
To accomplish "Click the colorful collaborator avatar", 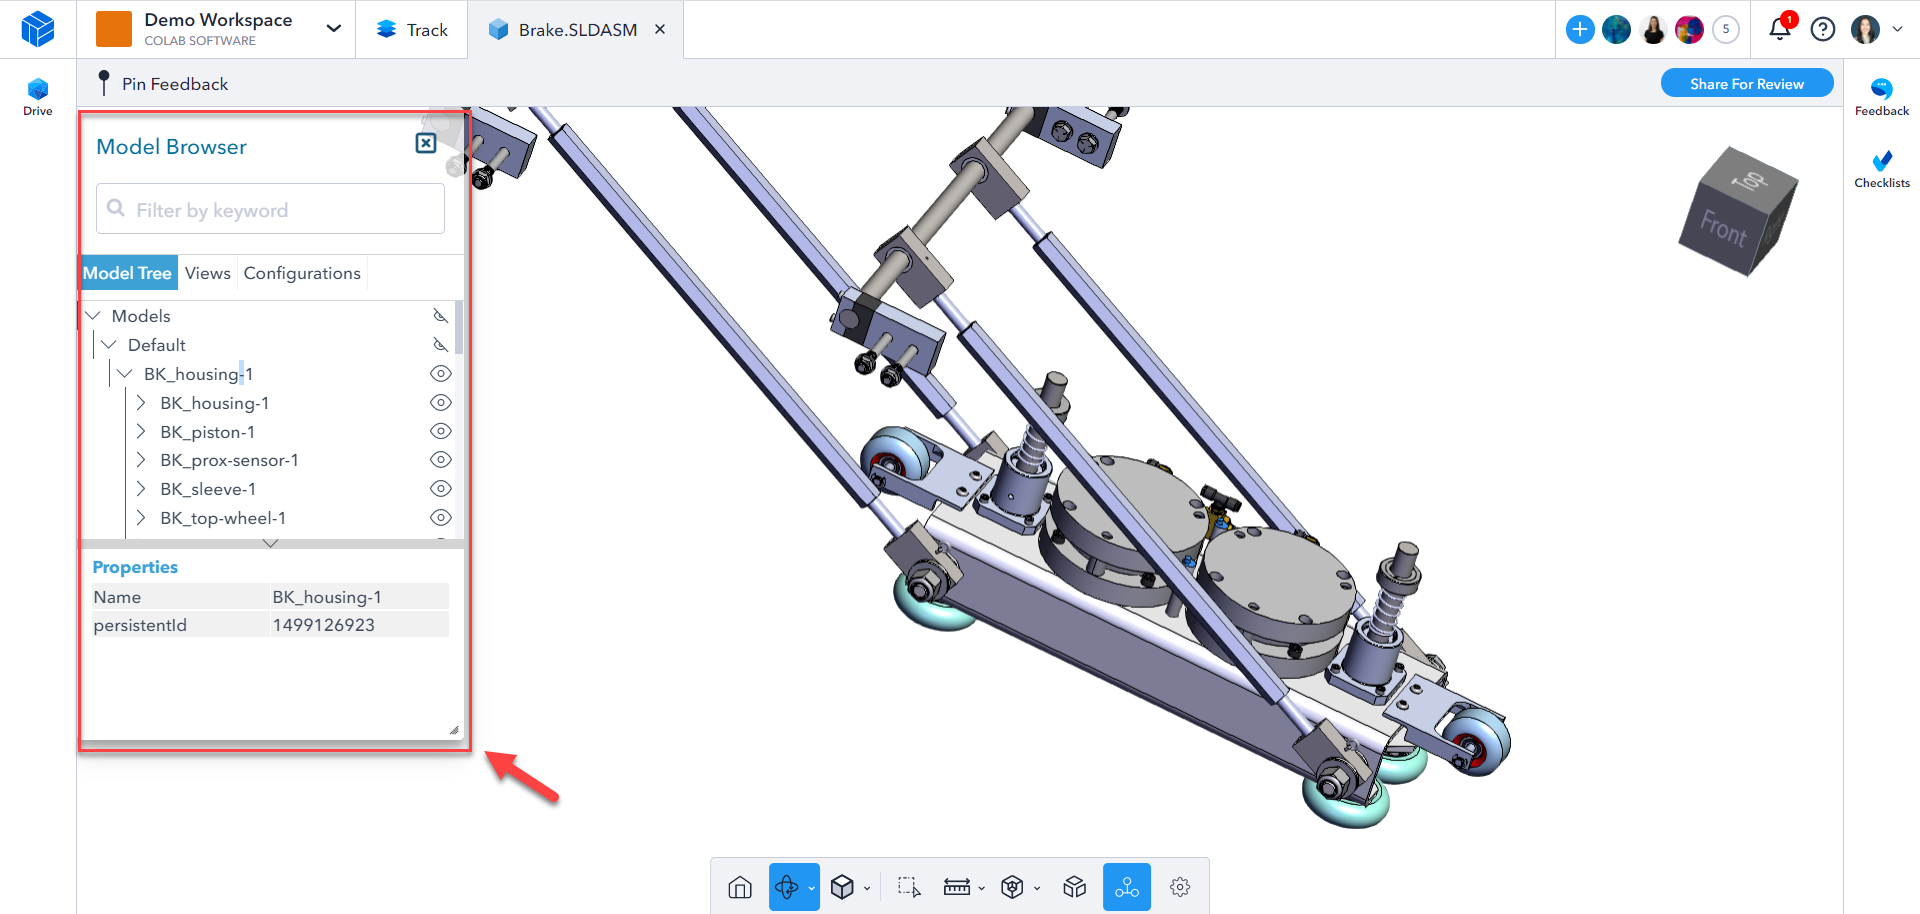I will (1689, 29).
